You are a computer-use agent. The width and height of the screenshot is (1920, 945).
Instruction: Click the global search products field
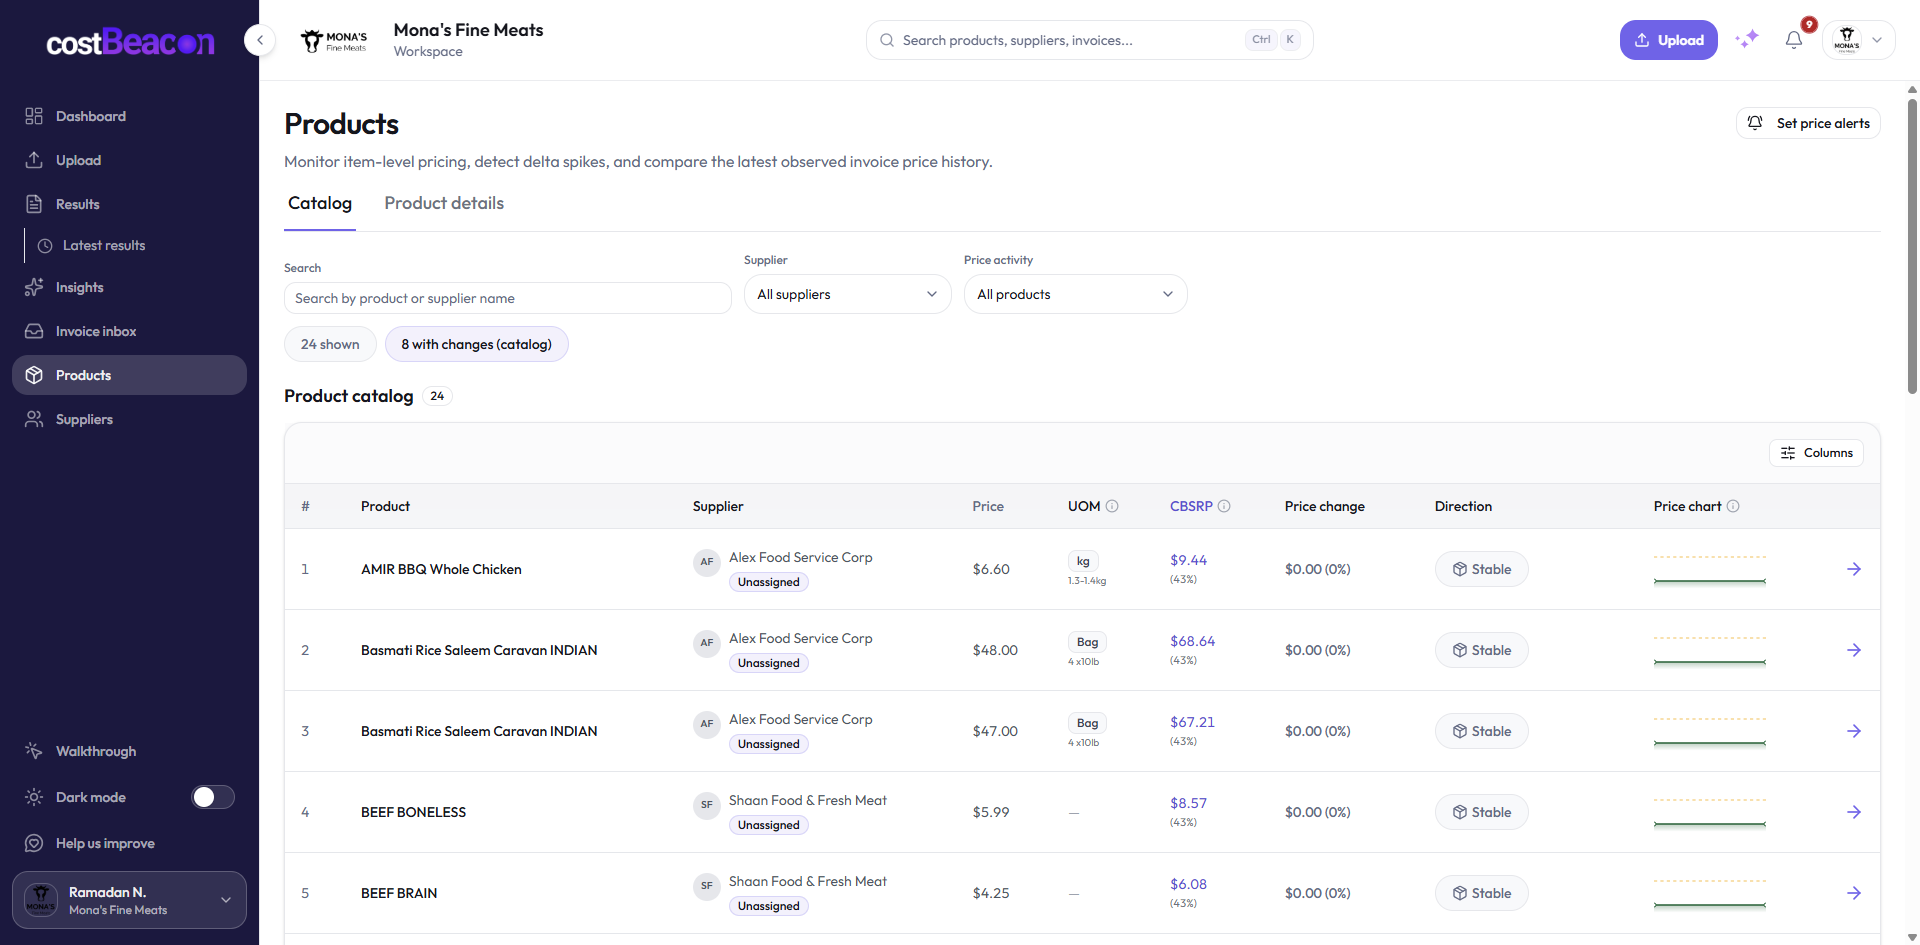(x=1089, y=40)
